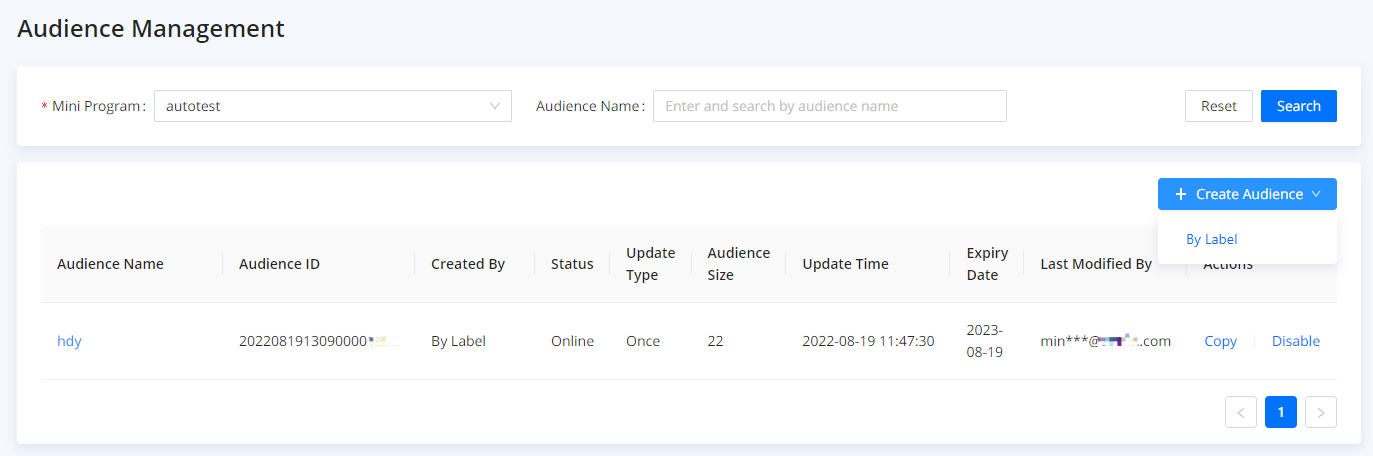Click the Audience ID column header
Viewport: 1373px width, 456px height.
[x=279, y=264]
